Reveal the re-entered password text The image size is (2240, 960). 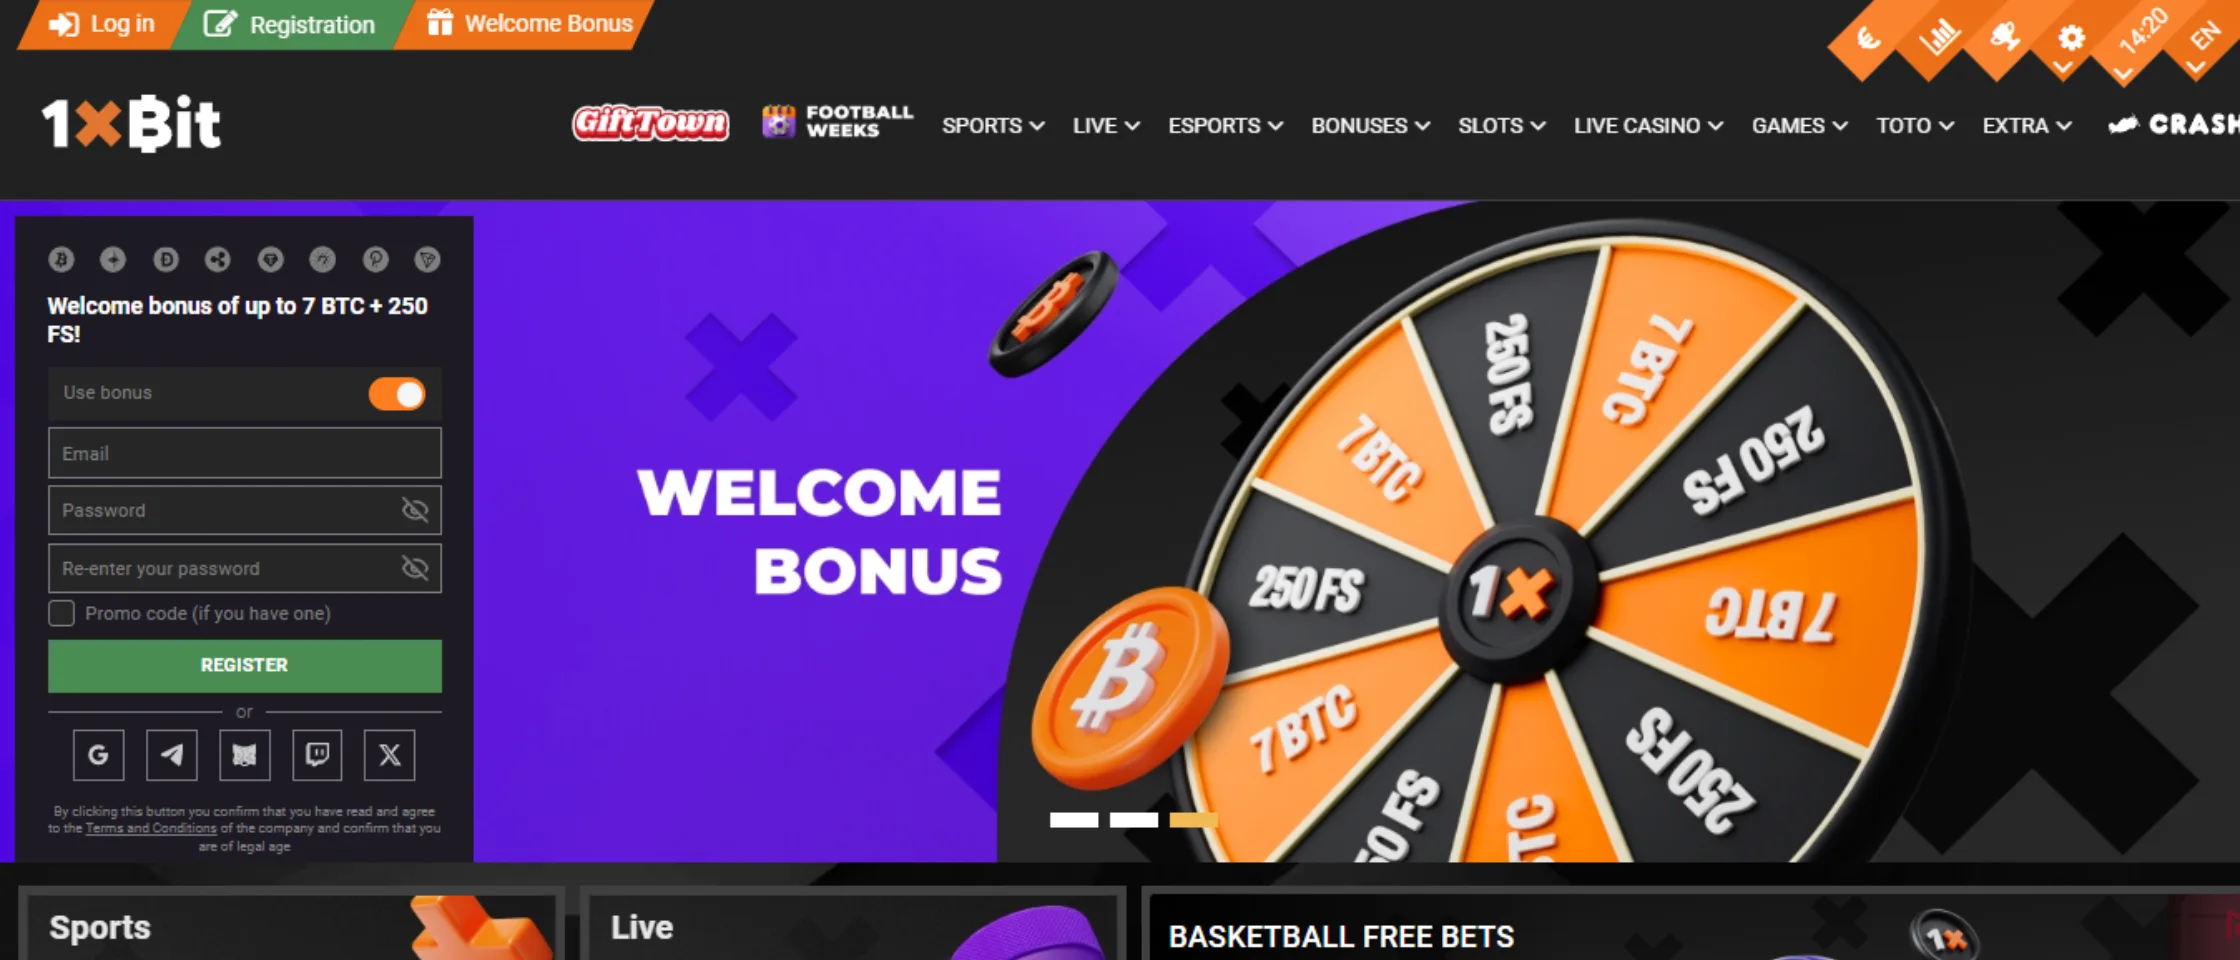click(414, 568)
